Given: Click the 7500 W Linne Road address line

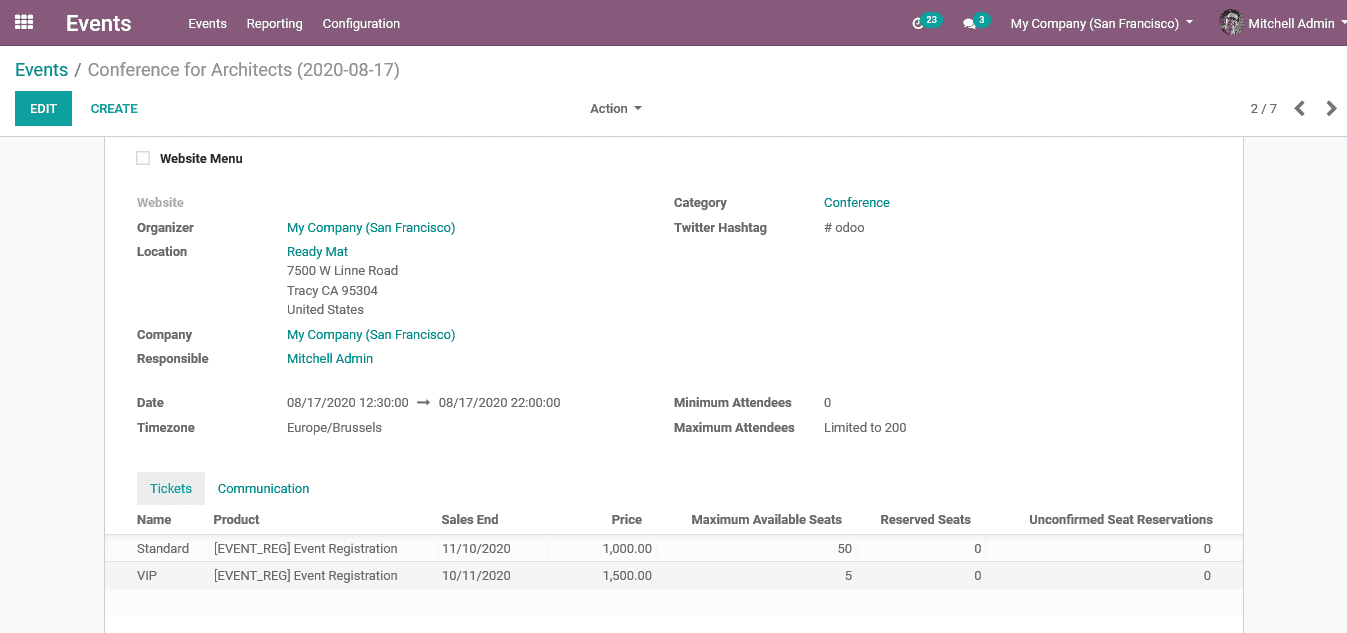Looking at the screenshot, I should (342, 271).
